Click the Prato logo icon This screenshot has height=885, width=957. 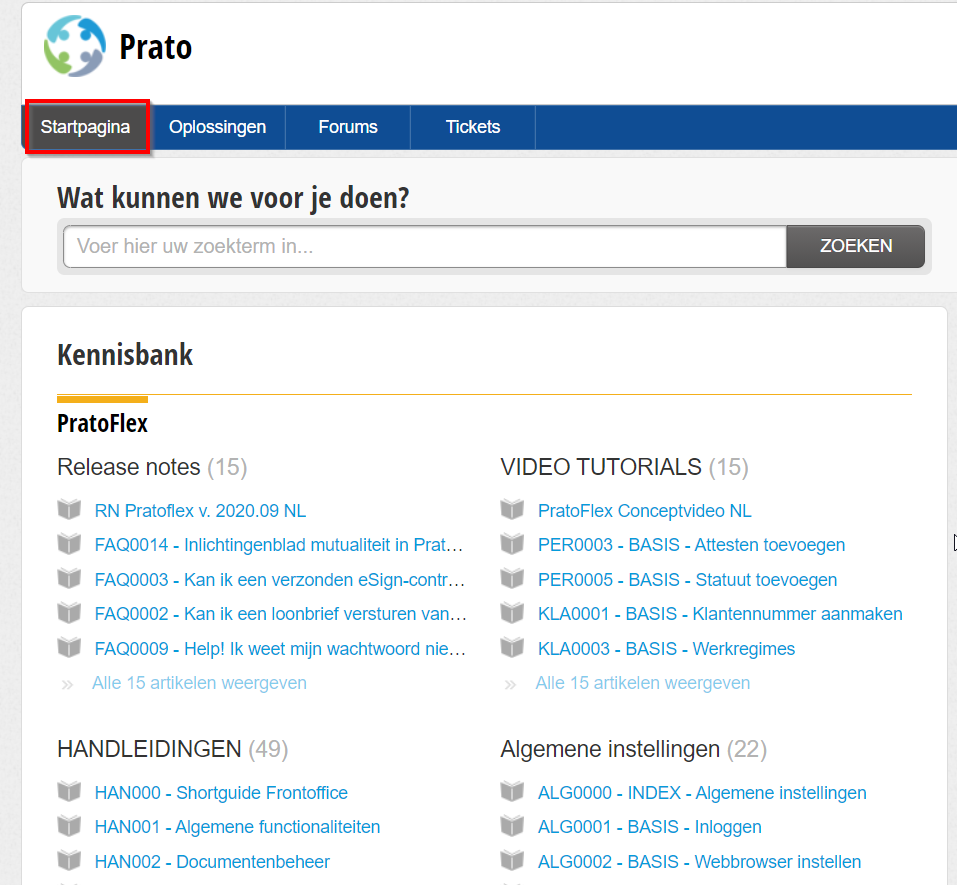pos(74,46)
